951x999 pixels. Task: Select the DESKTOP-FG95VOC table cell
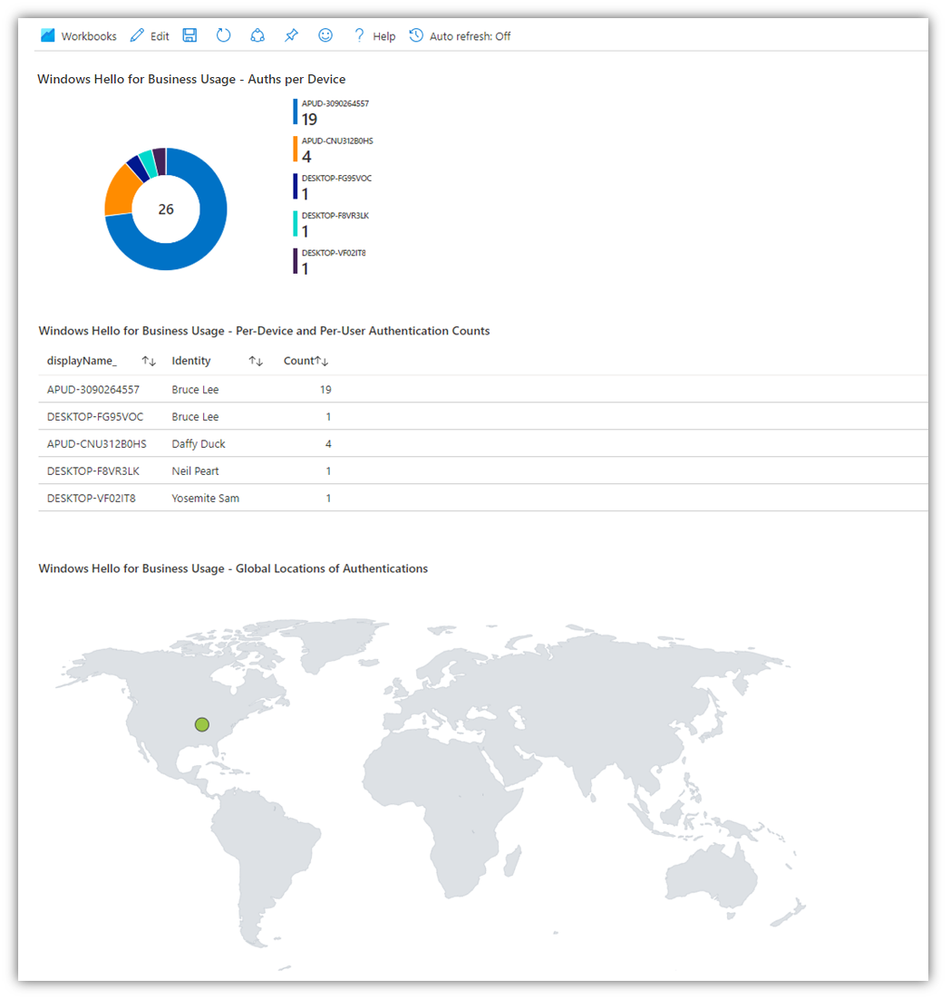coord(95,417)
